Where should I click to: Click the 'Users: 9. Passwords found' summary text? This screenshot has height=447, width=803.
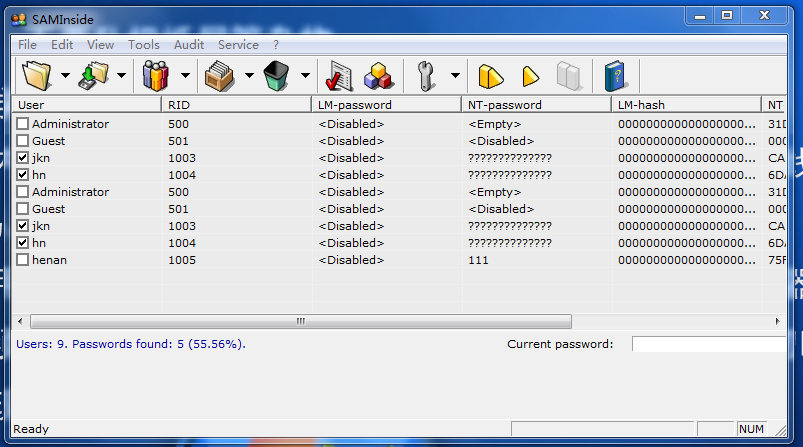pyautogui.click(x=131, y=344)
